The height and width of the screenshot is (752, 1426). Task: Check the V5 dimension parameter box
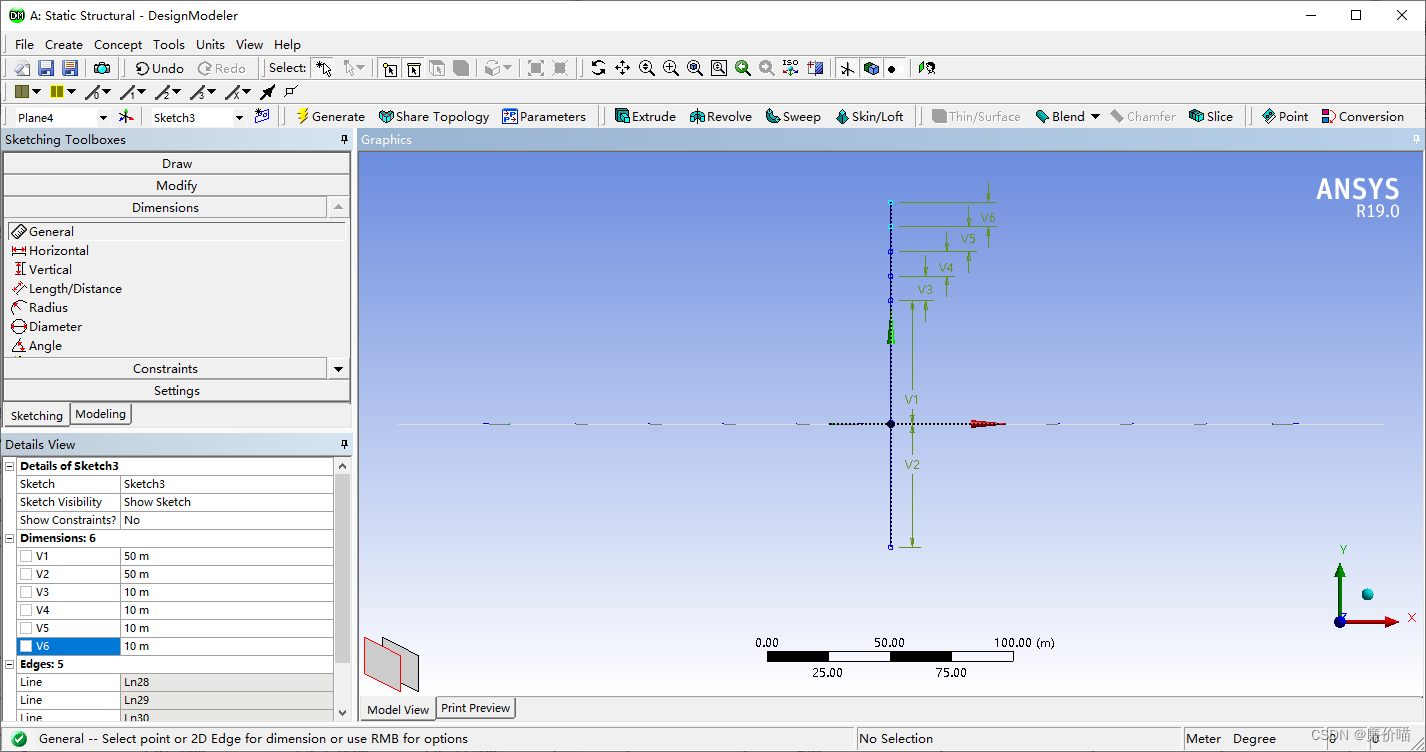(x=26, y=628)
